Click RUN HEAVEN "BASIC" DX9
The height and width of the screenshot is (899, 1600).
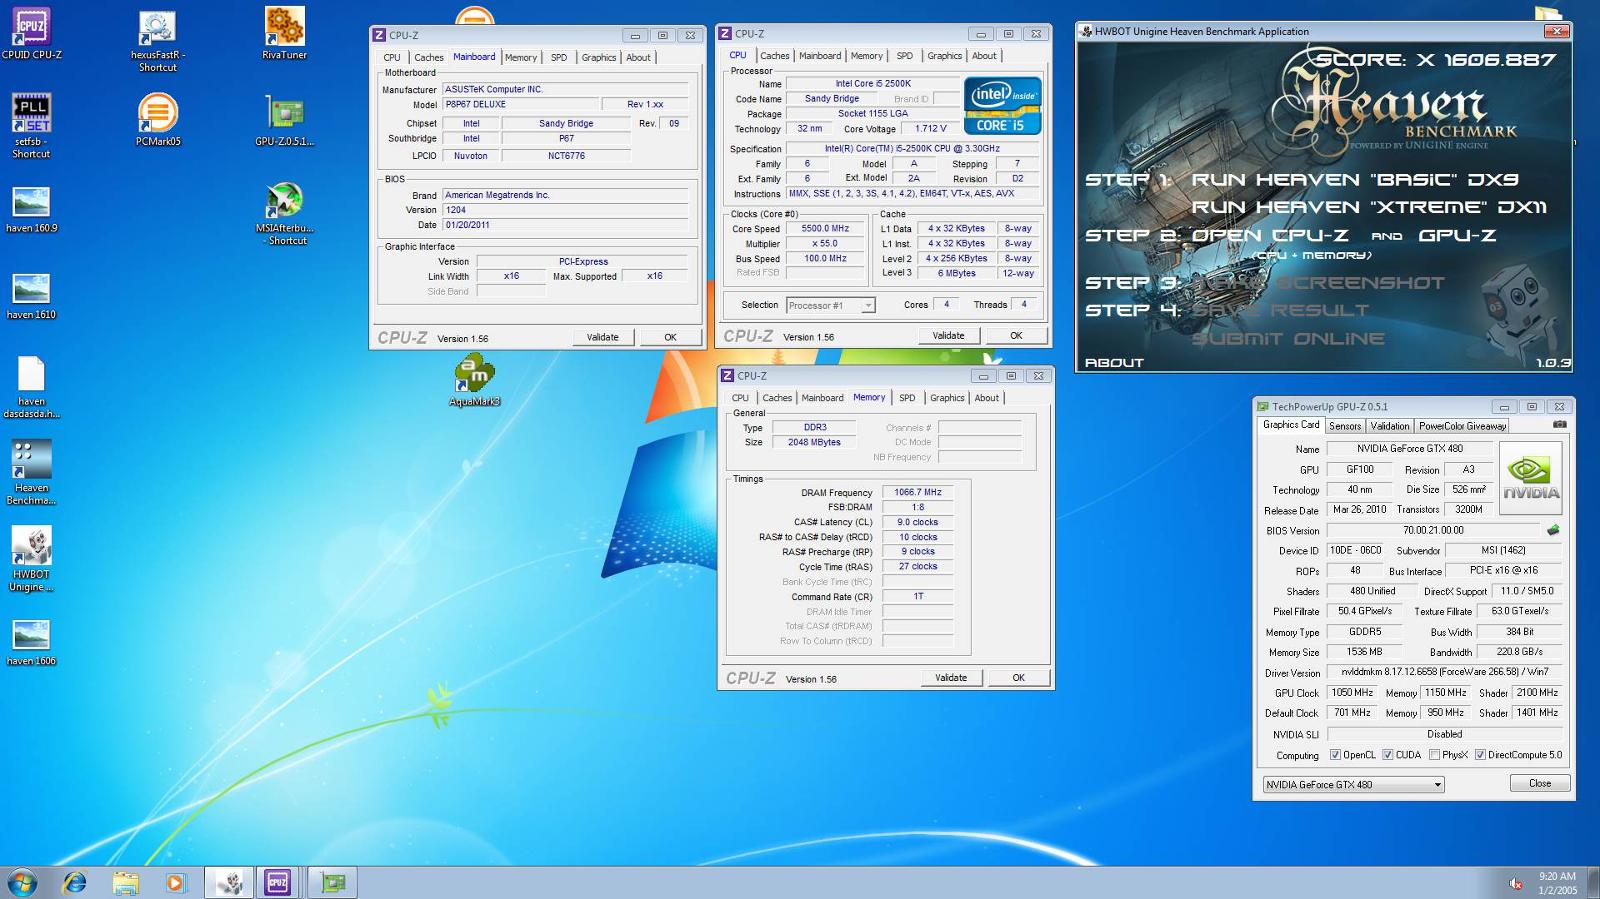1355,180
